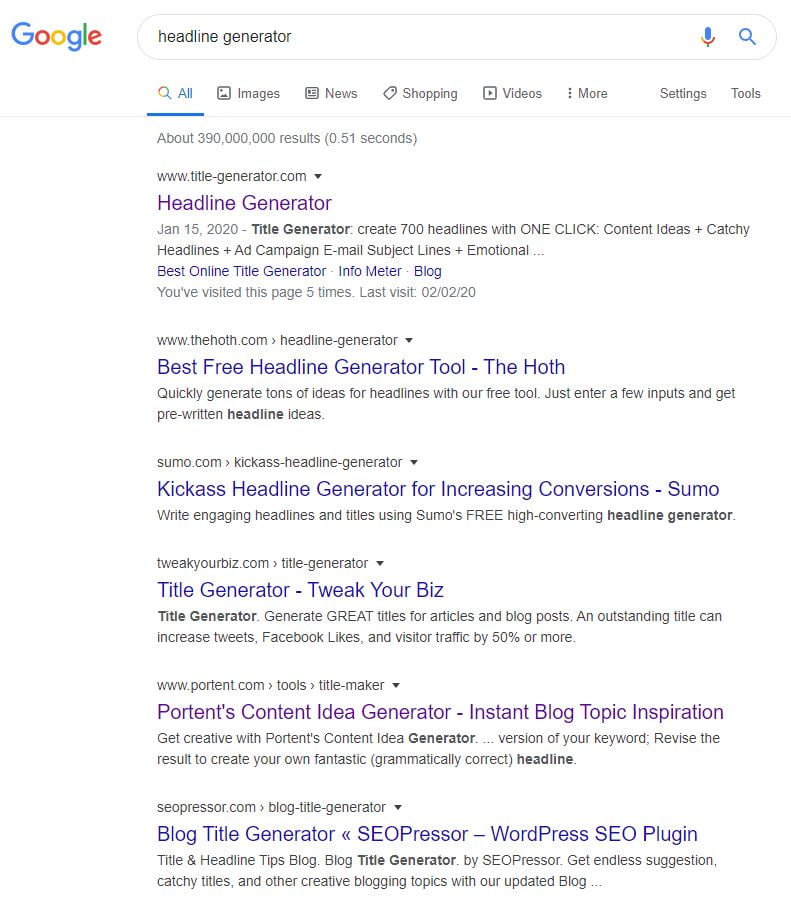Click the seopressor.com › blog-title-generator URL
This screenshot has width=791, height=905.
point(271,807)
